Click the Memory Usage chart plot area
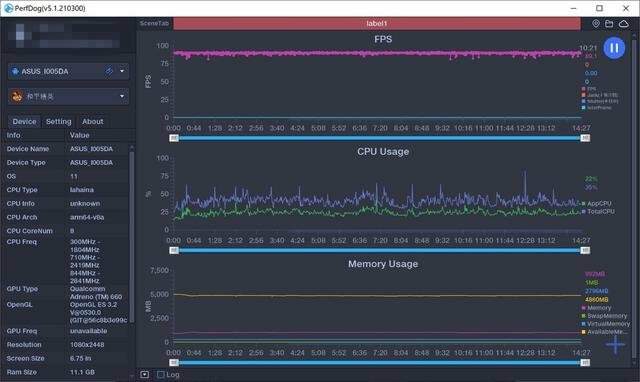The width and height of the screenshot is (640, 382). (377, 306)
